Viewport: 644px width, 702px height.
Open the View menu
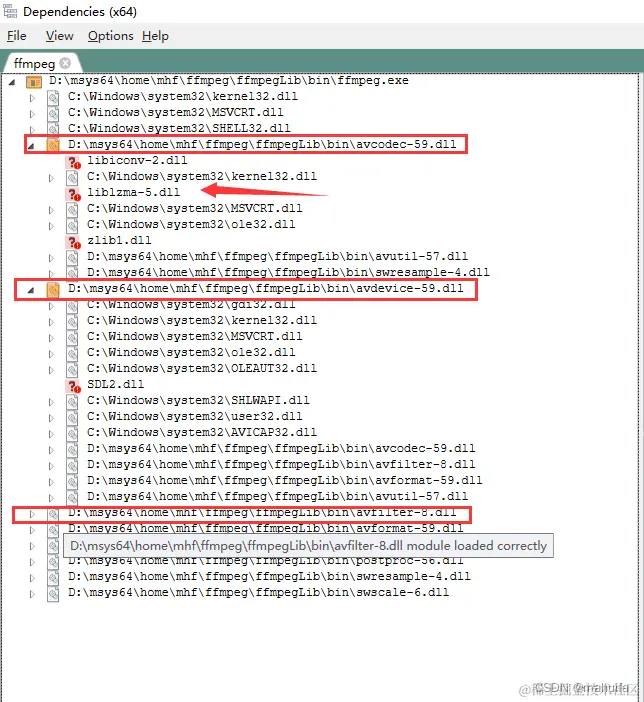(59, 36)
